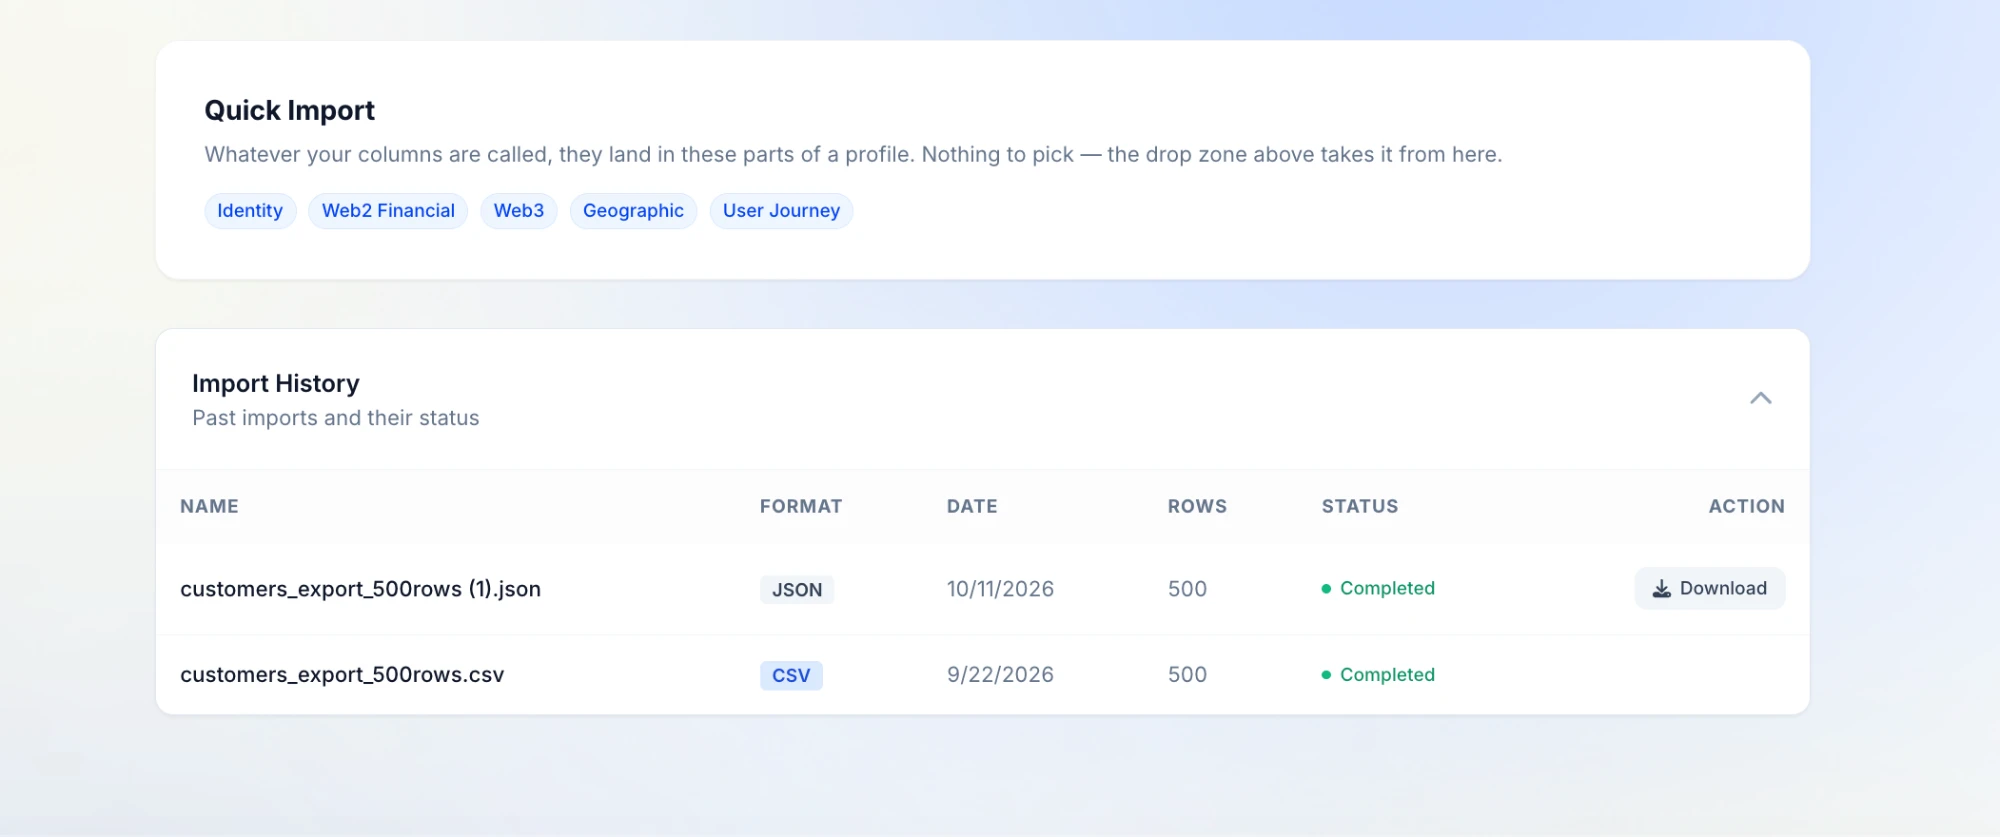The width and height of the screenshot is (2000, 837).
Task: Click the Quick Import heading
Action: [x=289, y=110]
